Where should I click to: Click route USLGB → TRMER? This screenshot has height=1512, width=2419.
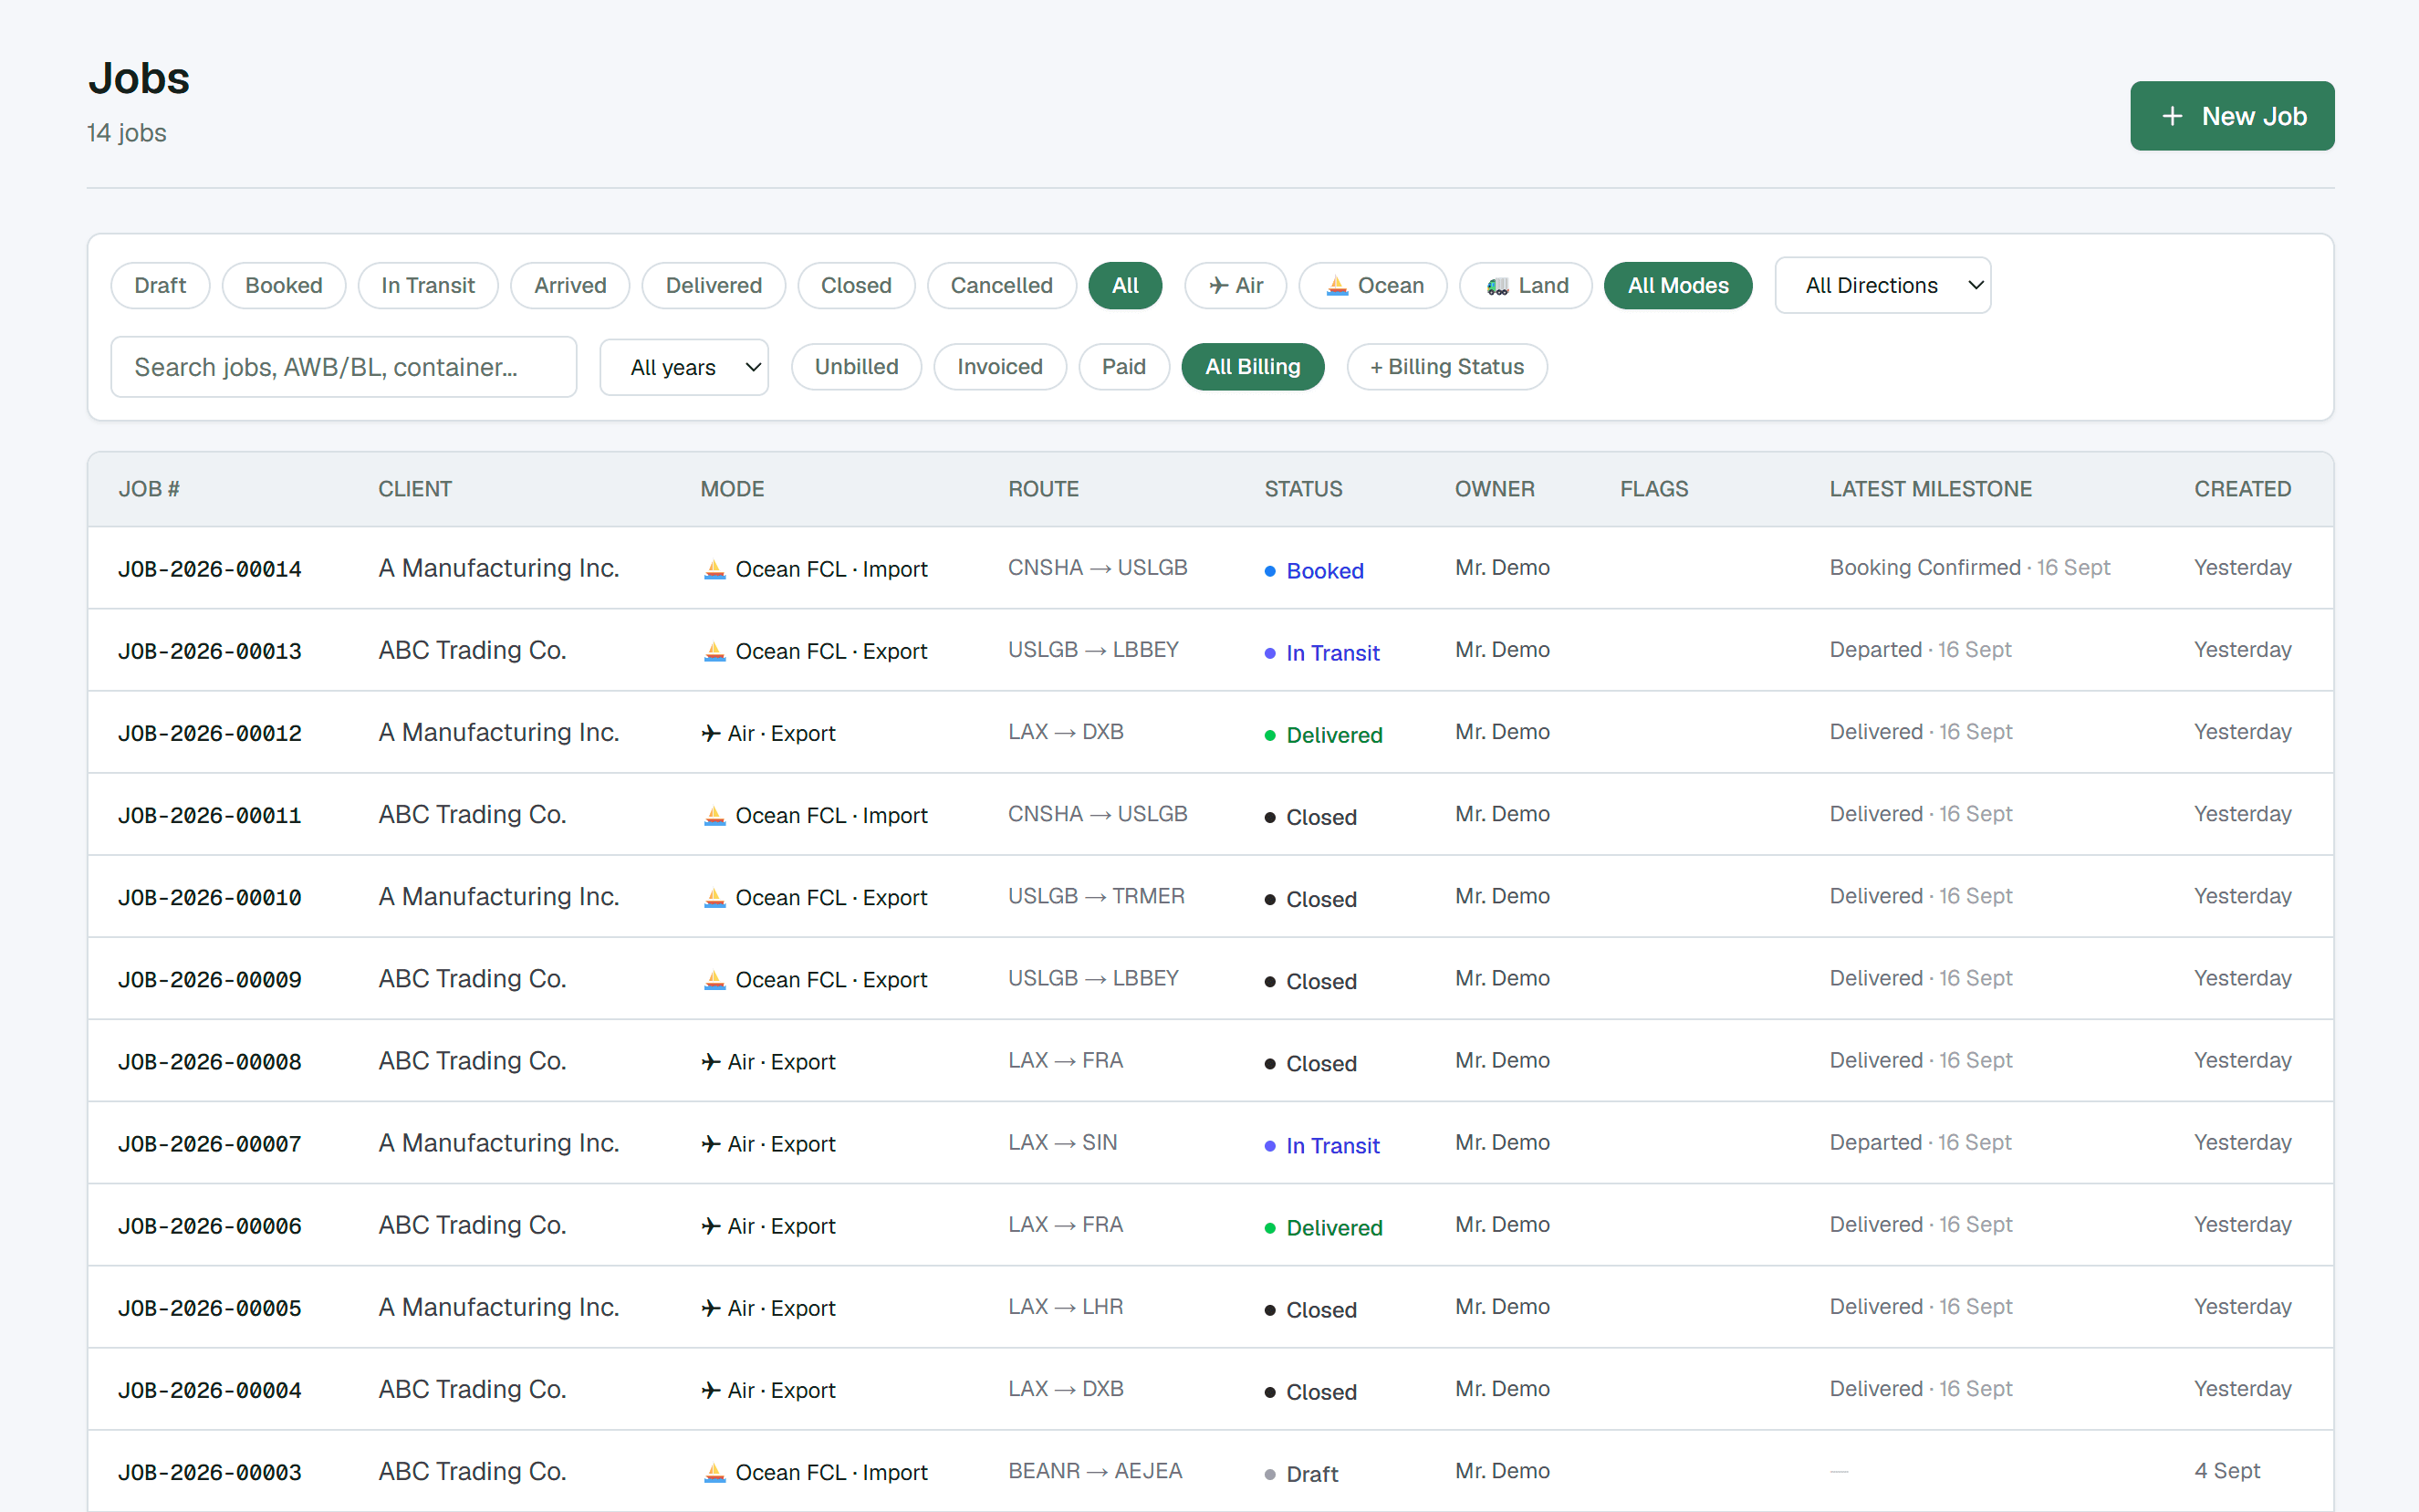point(1096,896)
